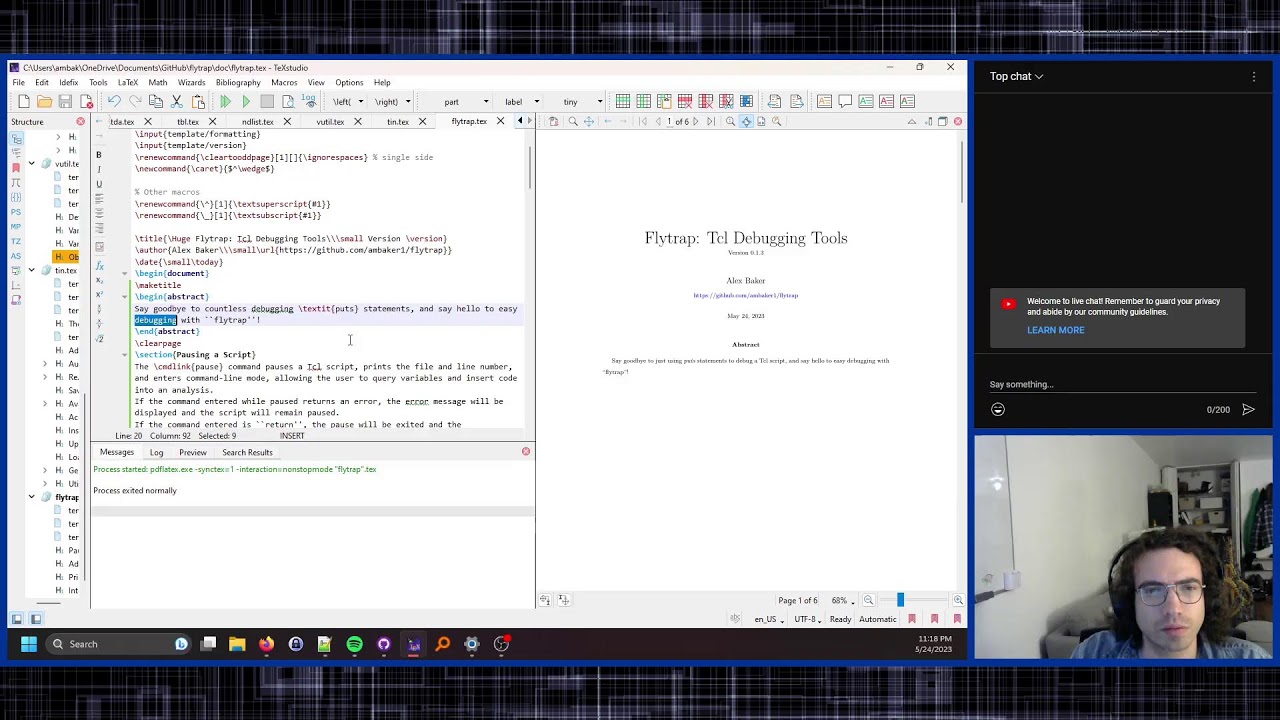Cut the selected text

coord(177,101)
